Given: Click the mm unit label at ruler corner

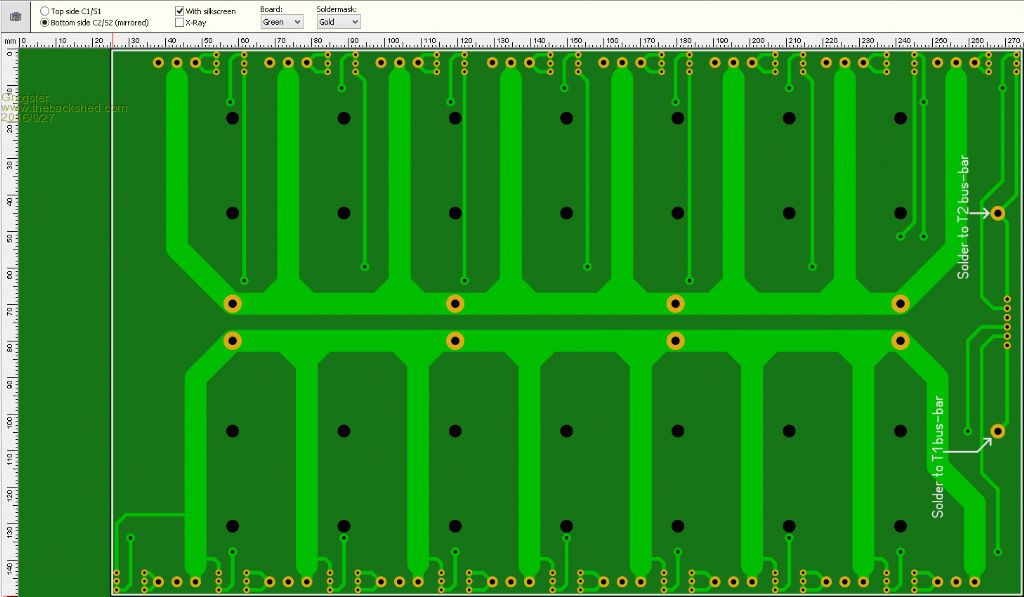Looking at the screenshot, I should click(x=9, y=41).
